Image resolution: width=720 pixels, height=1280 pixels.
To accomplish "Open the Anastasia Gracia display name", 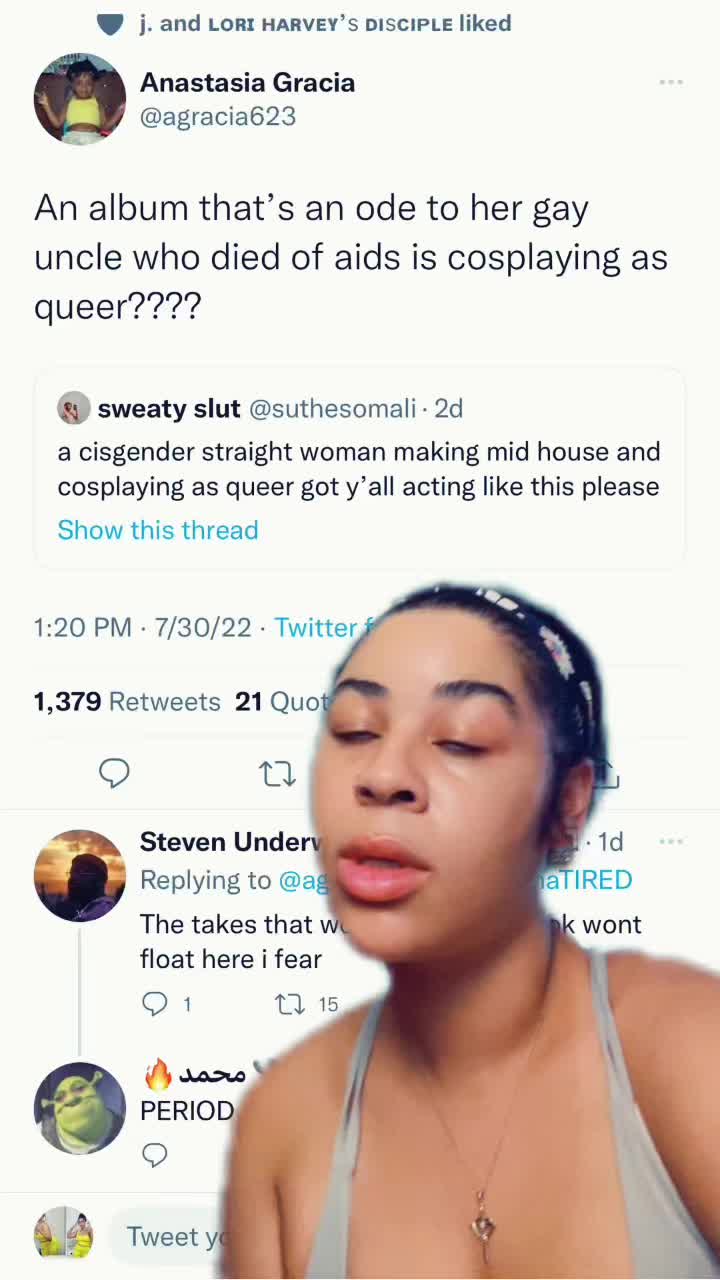I will [x=247, y=82].
